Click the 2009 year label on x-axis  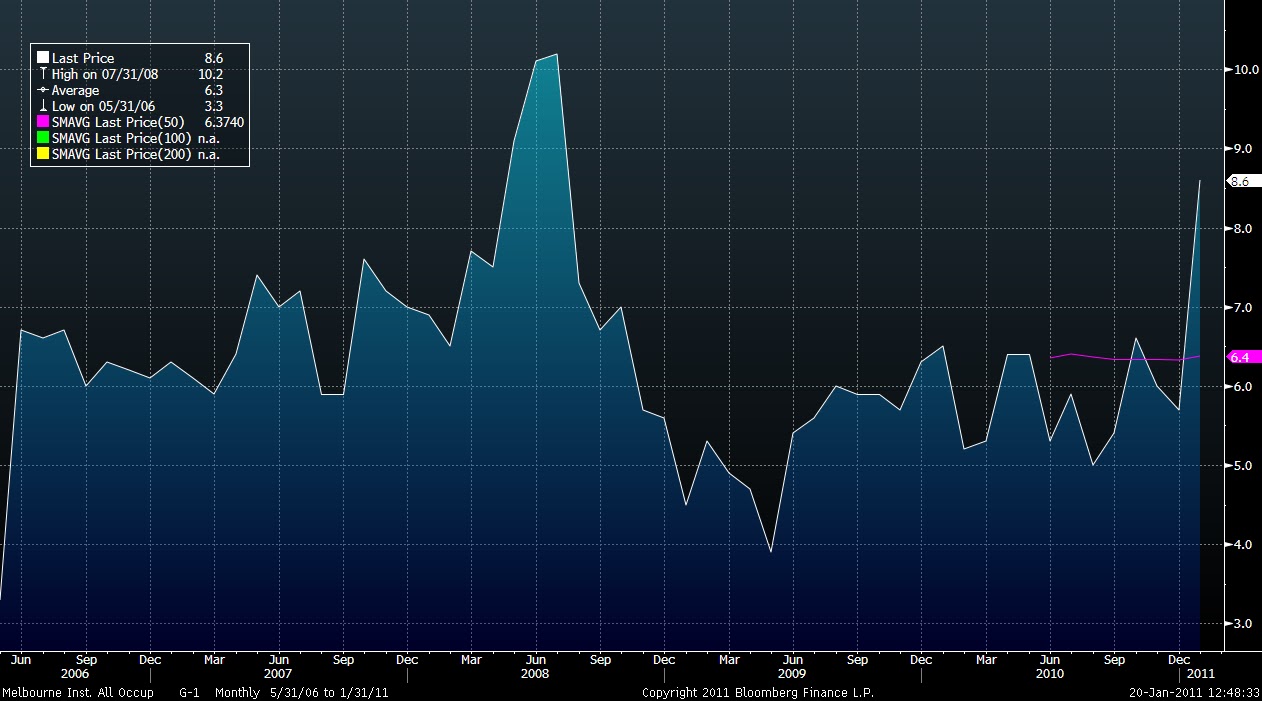(792, 674)
